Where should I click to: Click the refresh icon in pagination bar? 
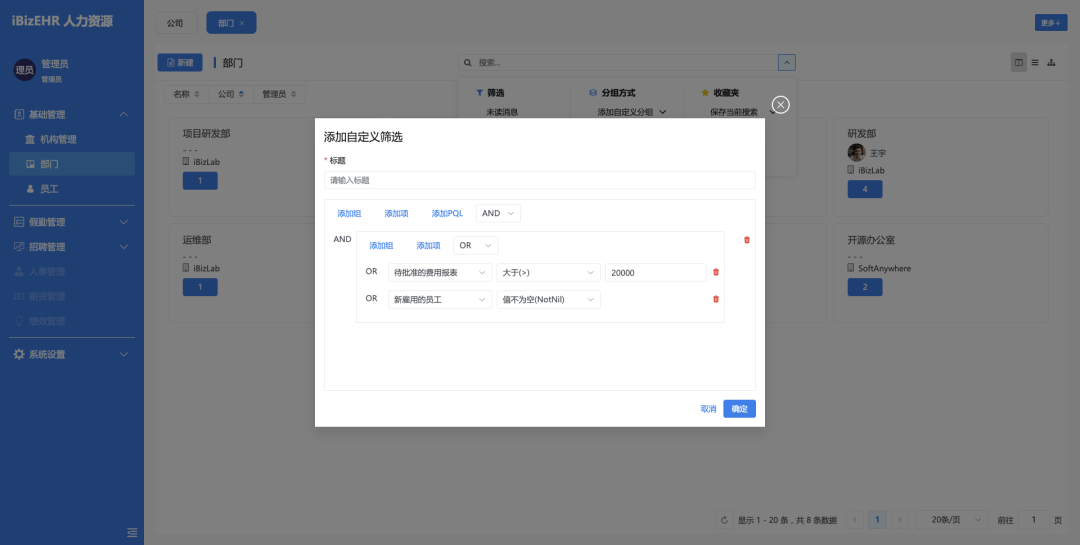[x=724, y=520]
